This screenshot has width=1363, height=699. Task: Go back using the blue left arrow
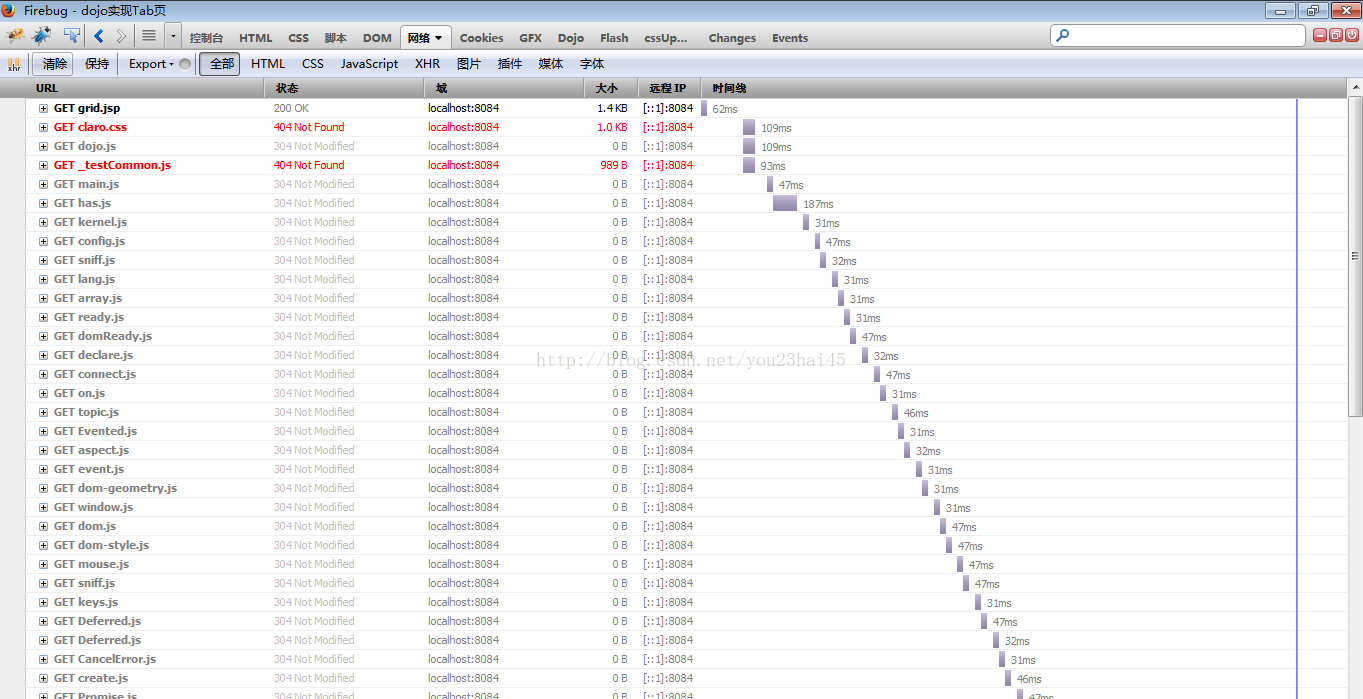[98, 36]
